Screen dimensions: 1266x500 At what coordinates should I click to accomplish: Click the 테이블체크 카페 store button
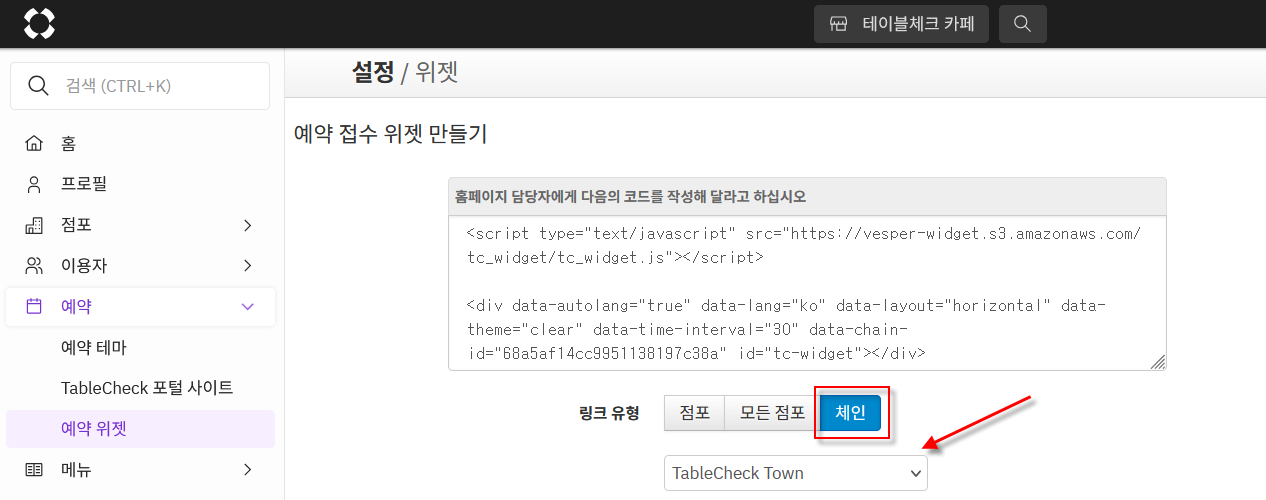click(x=901, y=24)
